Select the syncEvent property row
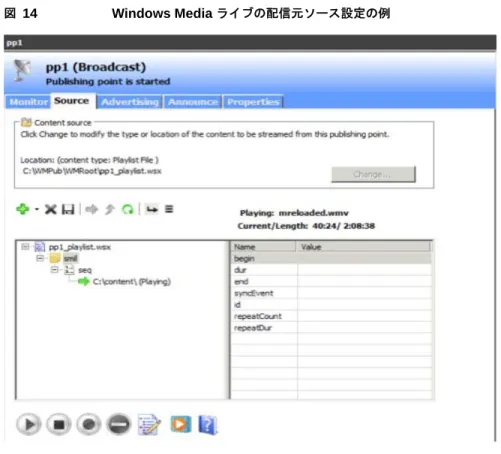 [331, 293]
